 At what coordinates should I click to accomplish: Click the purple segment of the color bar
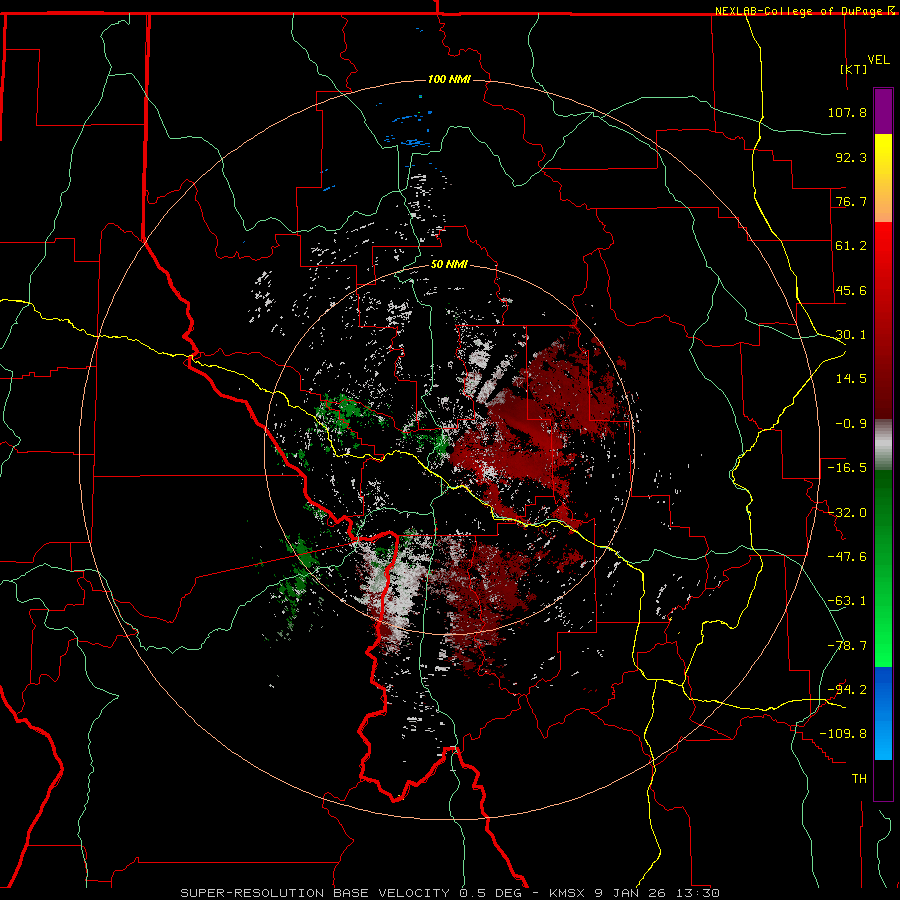(883, 111)
